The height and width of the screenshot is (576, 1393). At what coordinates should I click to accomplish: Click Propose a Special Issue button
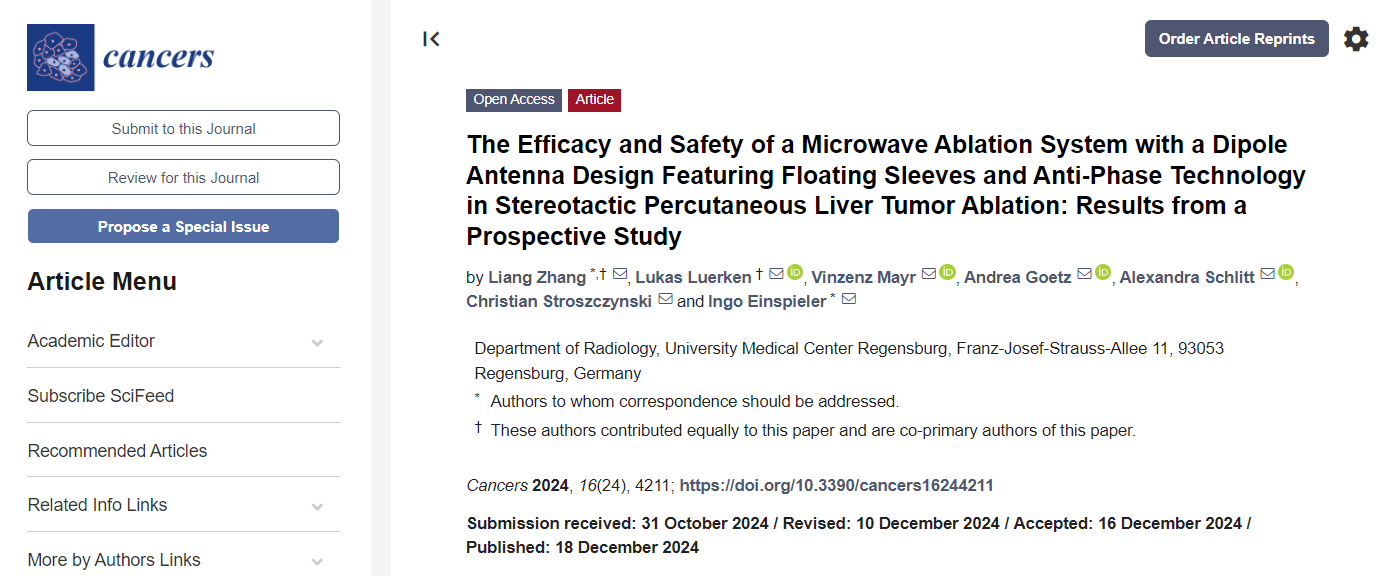click(x=183, y=226)
